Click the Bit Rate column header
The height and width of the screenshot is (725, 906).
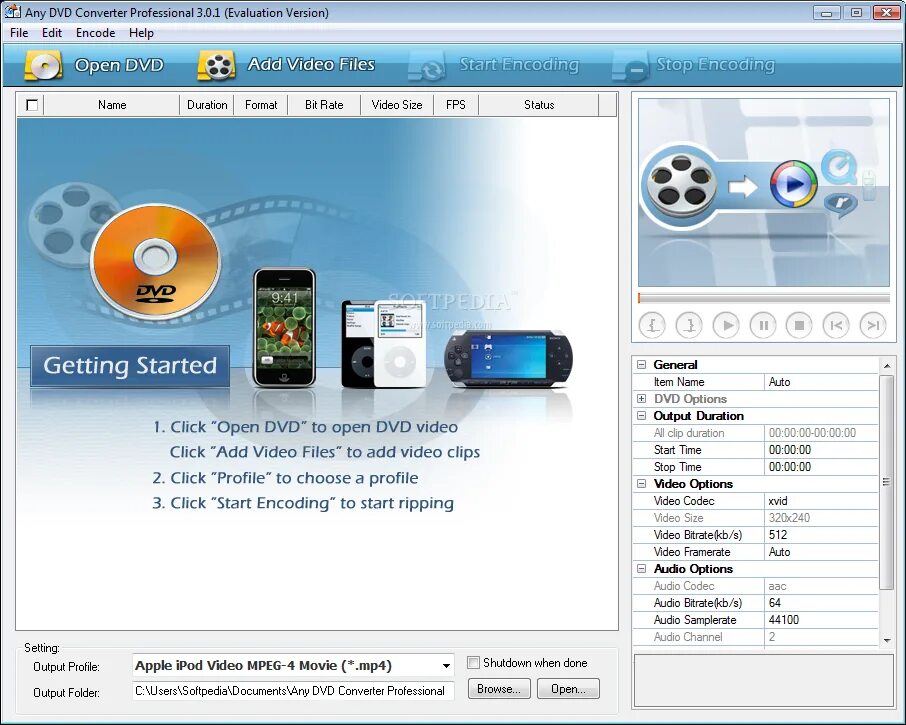pyautogui.click(x=324, y=105)
